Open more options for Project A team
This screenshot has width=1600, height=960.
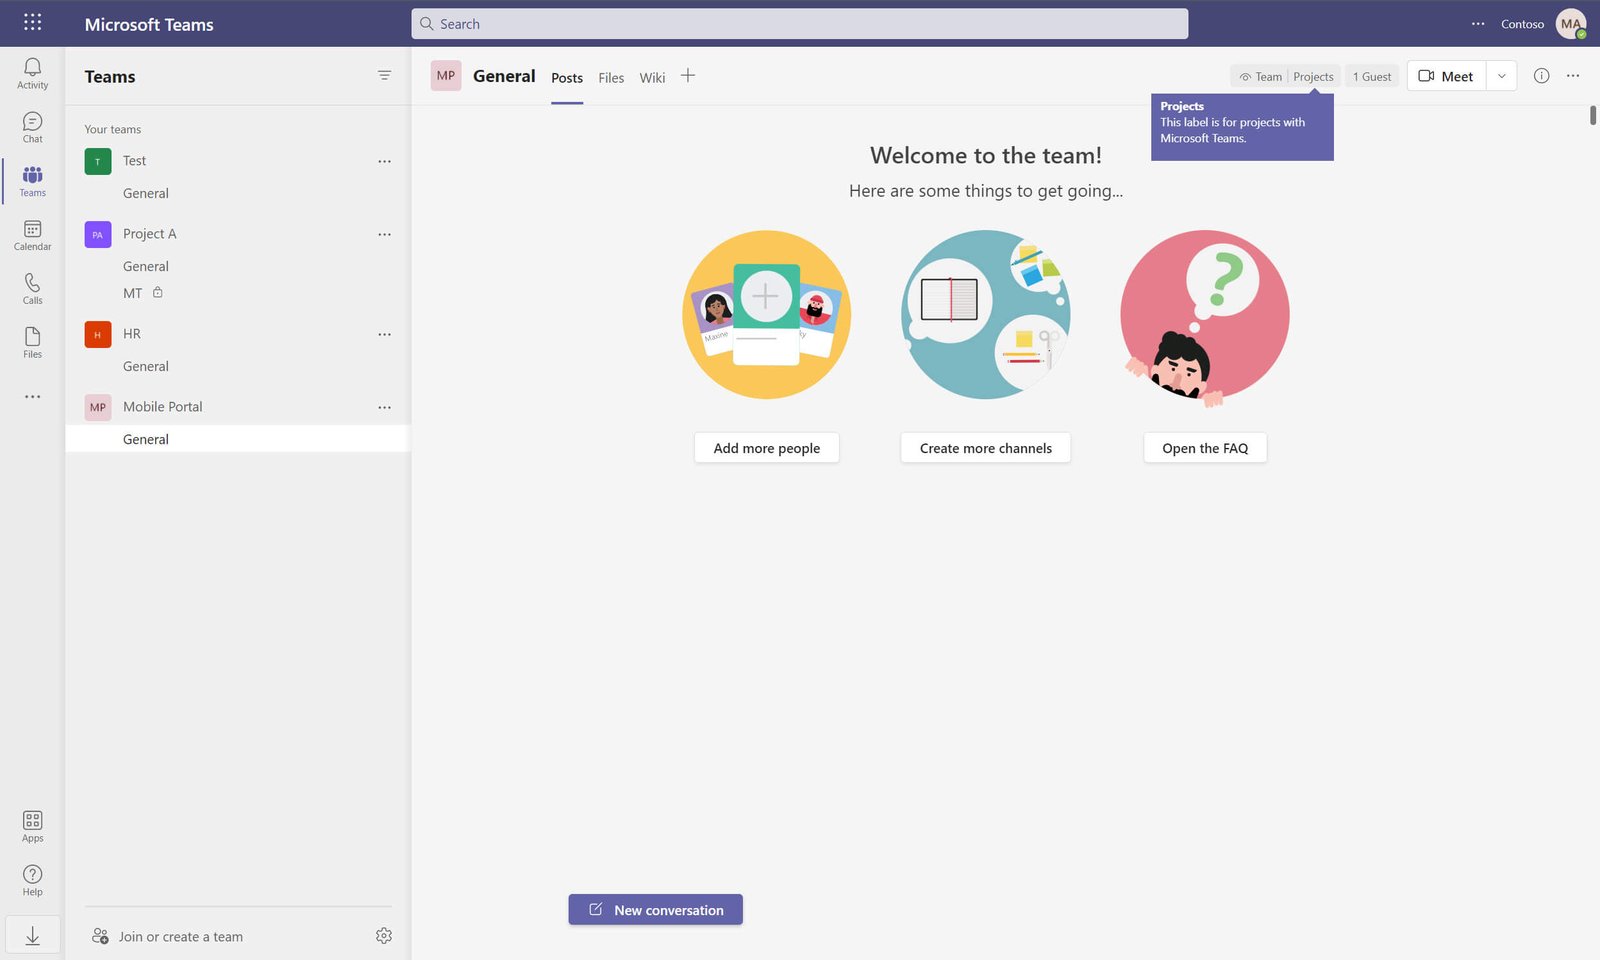tap(384, 234)
